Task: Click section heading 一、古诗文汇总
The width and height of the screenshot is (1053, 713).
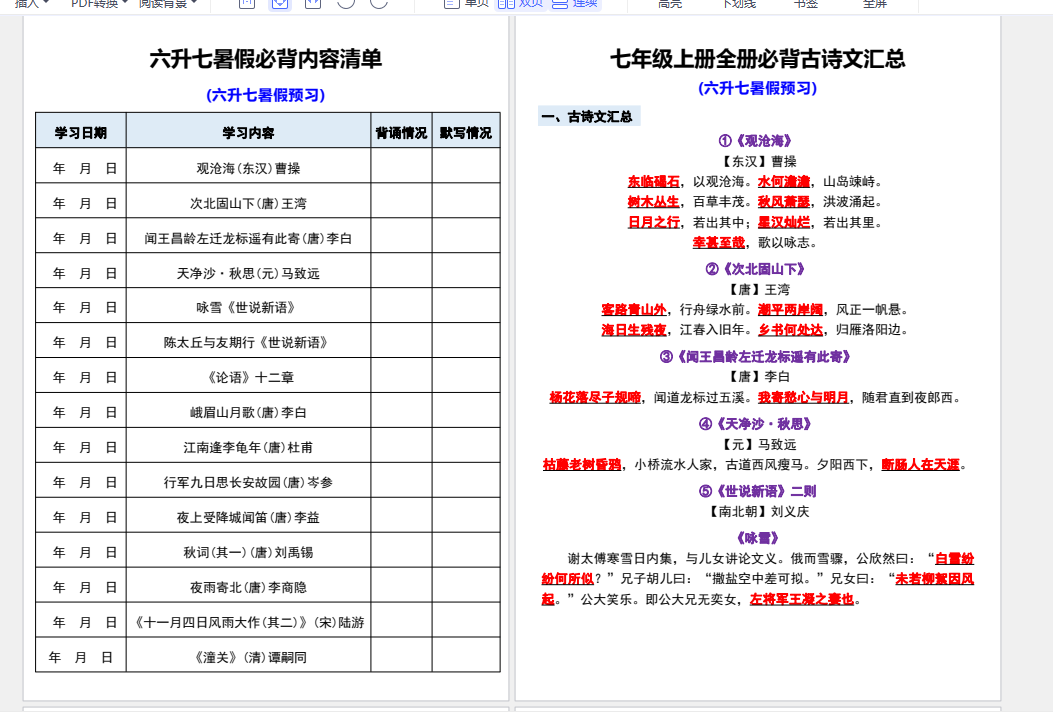Action: pos(588,117)
